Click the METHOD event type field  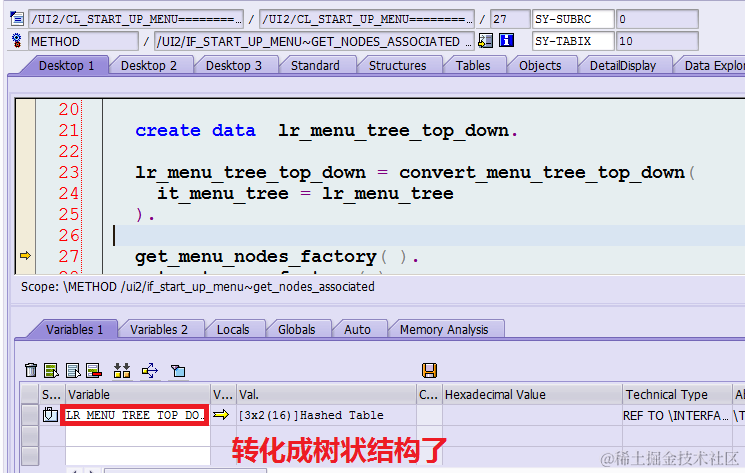(84, 41)
